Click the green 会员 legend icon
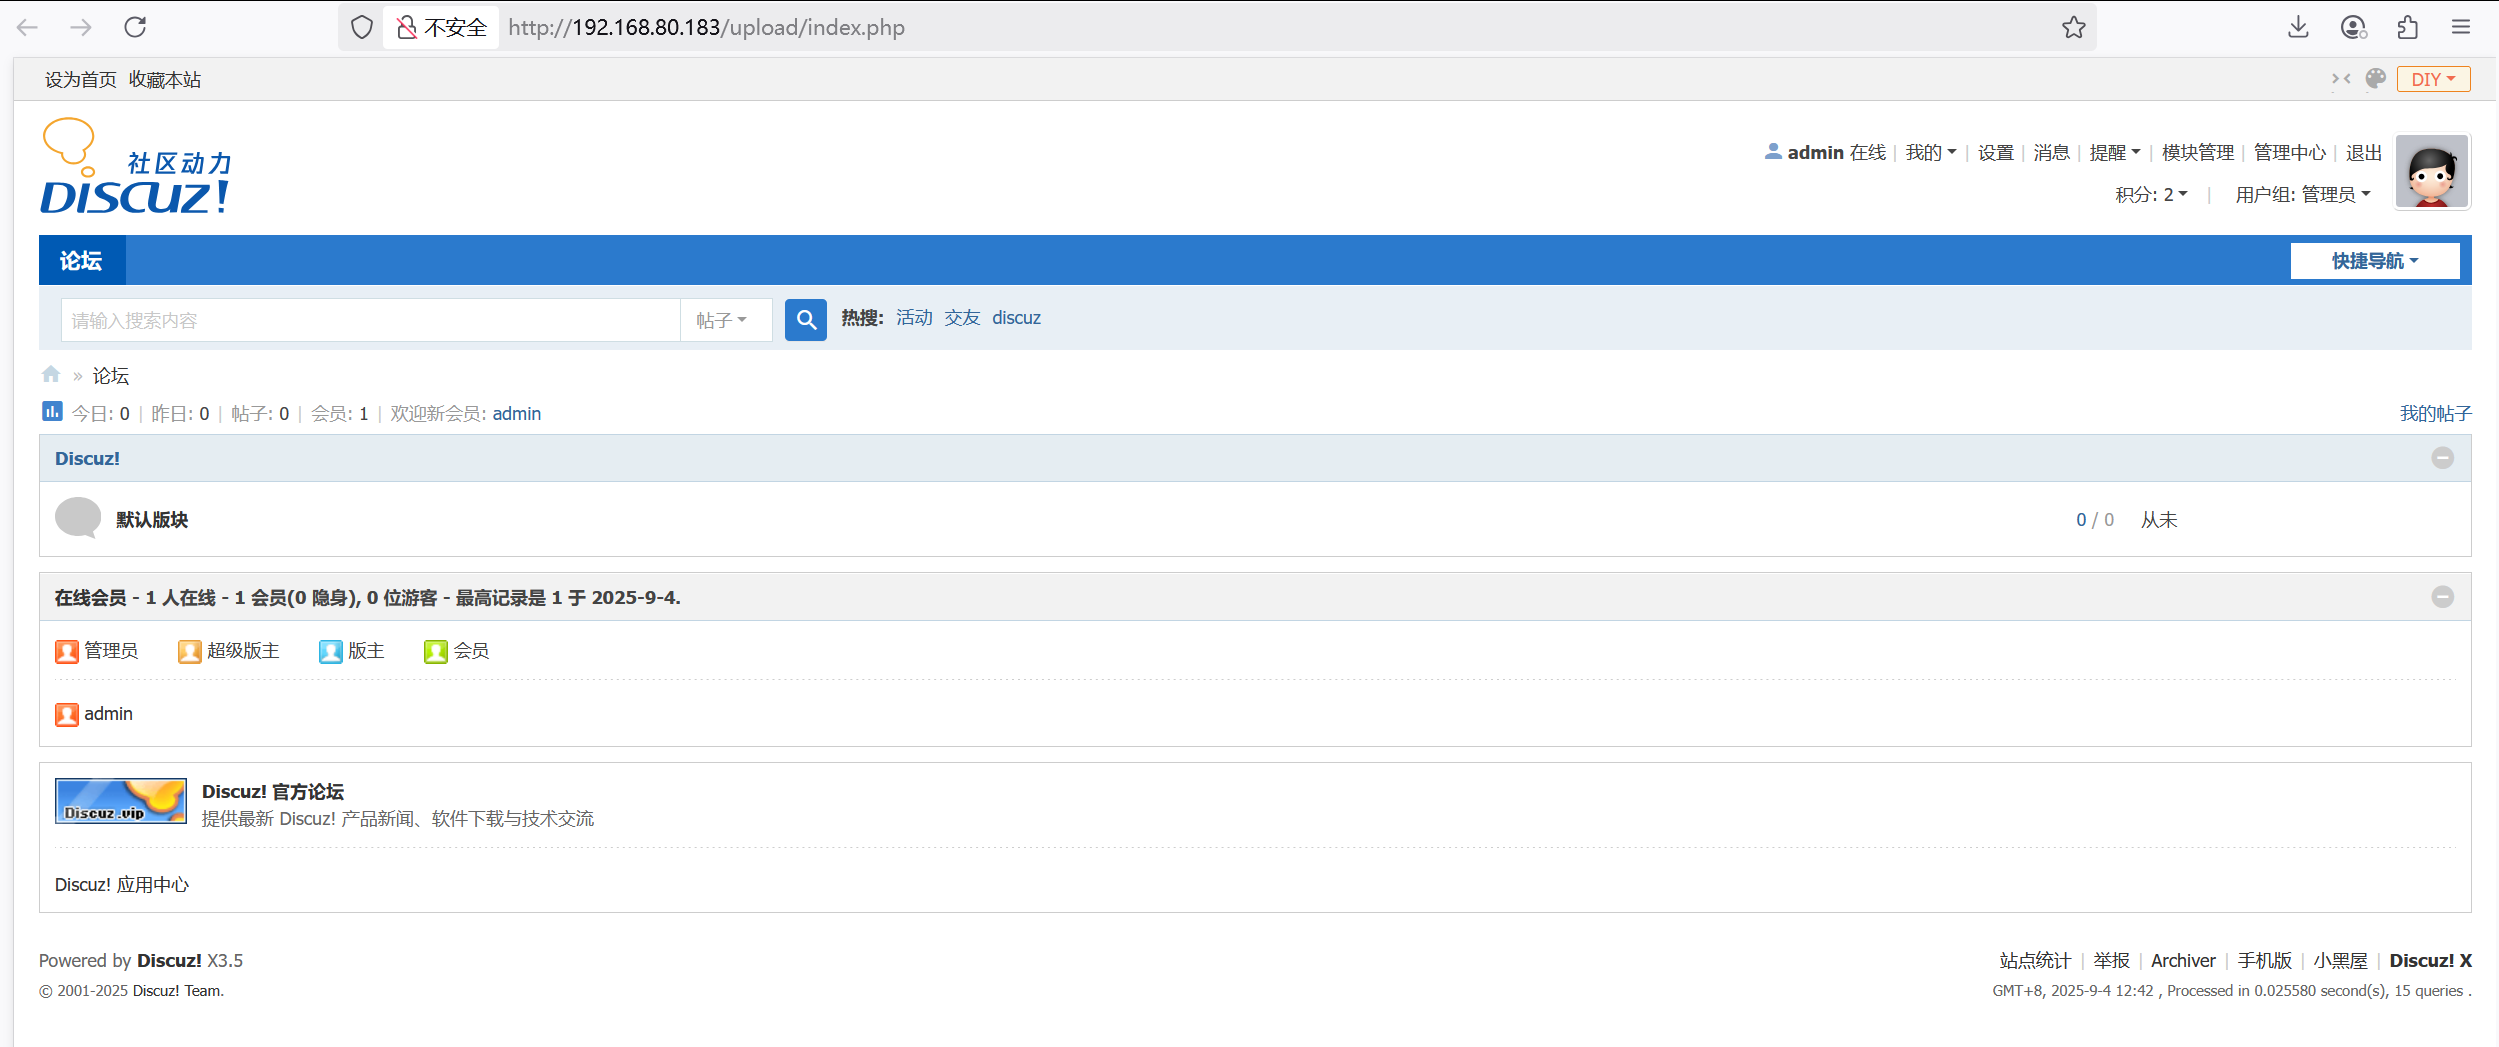Image resolution: width=2499 pixels, height=1047 pixels. click(436, 651)
